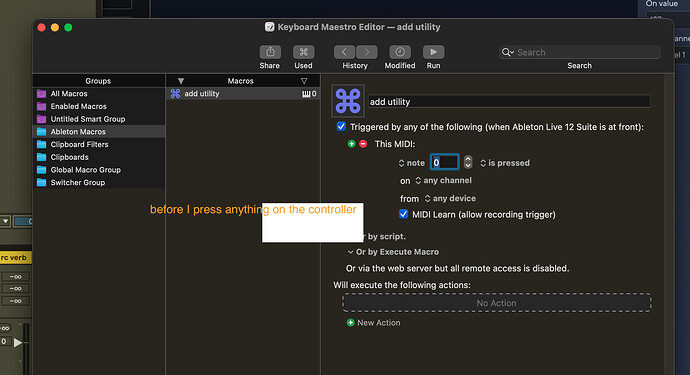
Task: Select Clipboards group
Action: tap(99, 157)
